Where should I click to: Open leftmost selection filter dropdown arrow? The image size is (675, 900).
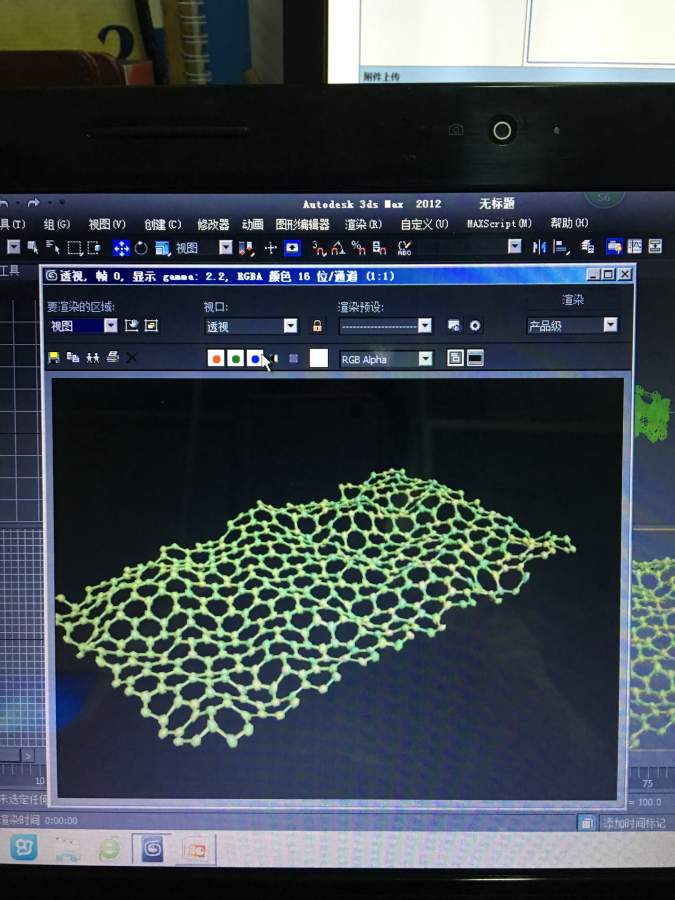point(14,247)
